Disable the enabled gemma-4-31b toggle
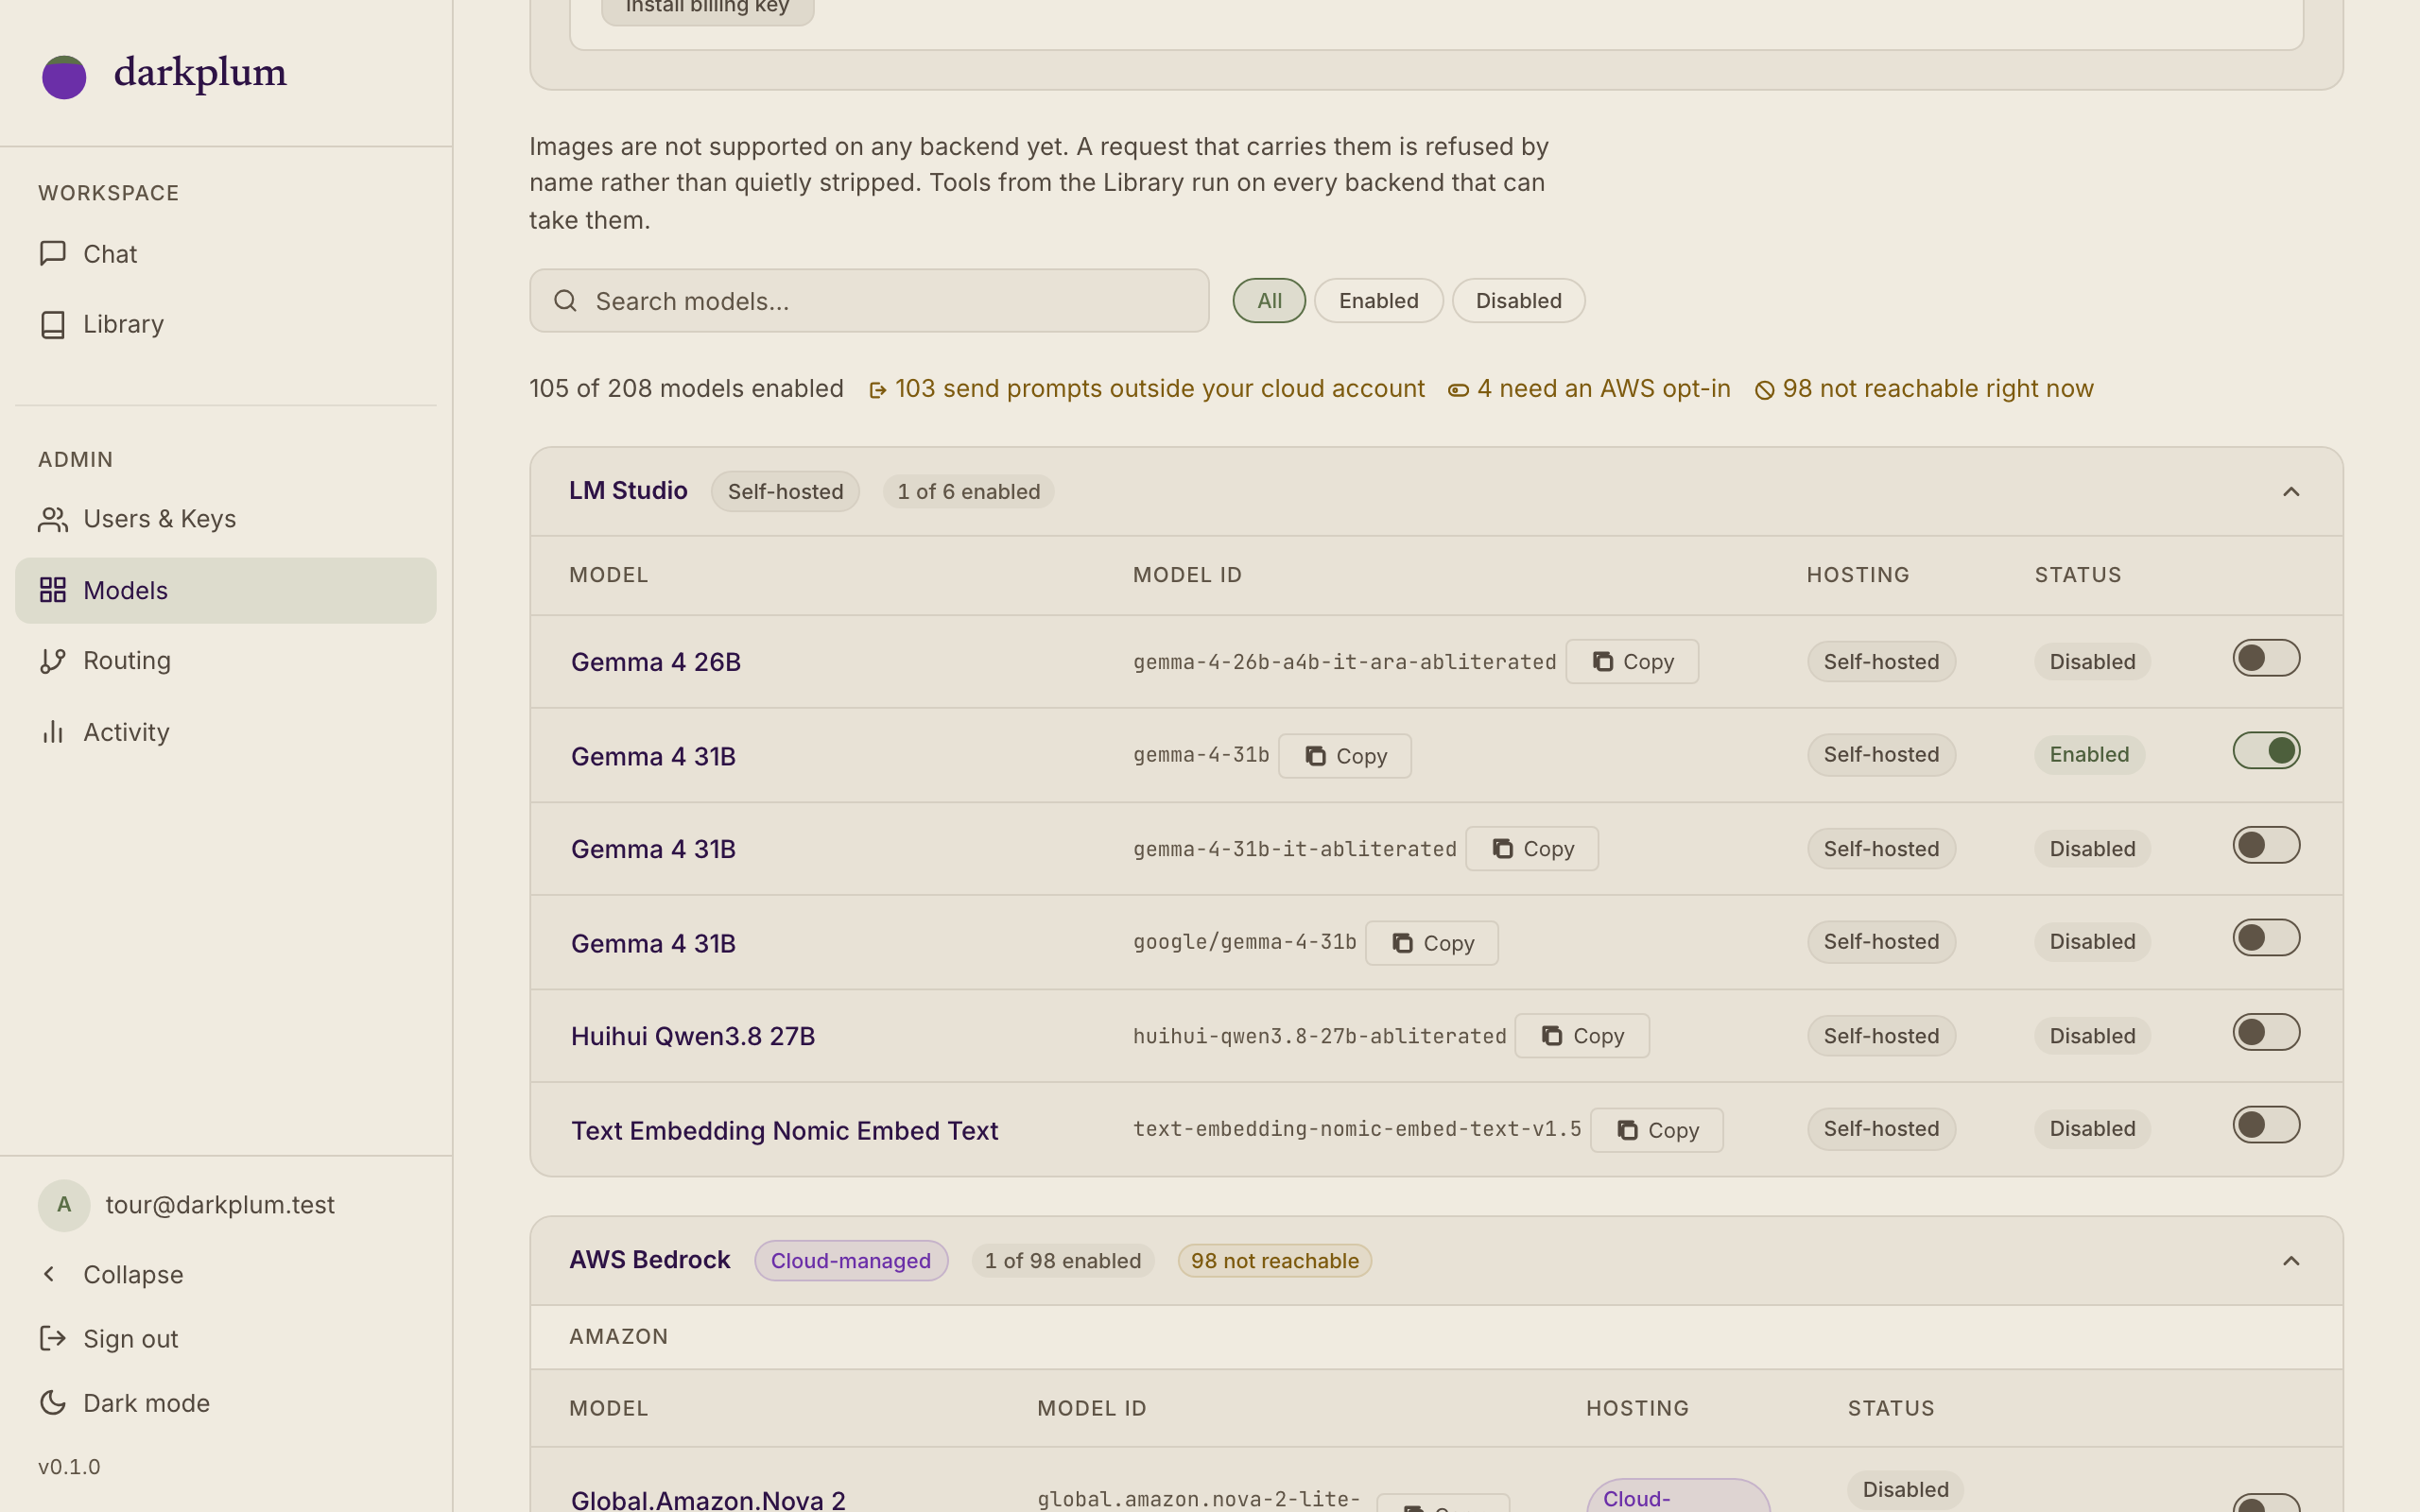2420x1512 pixels. pos(2266,751)
